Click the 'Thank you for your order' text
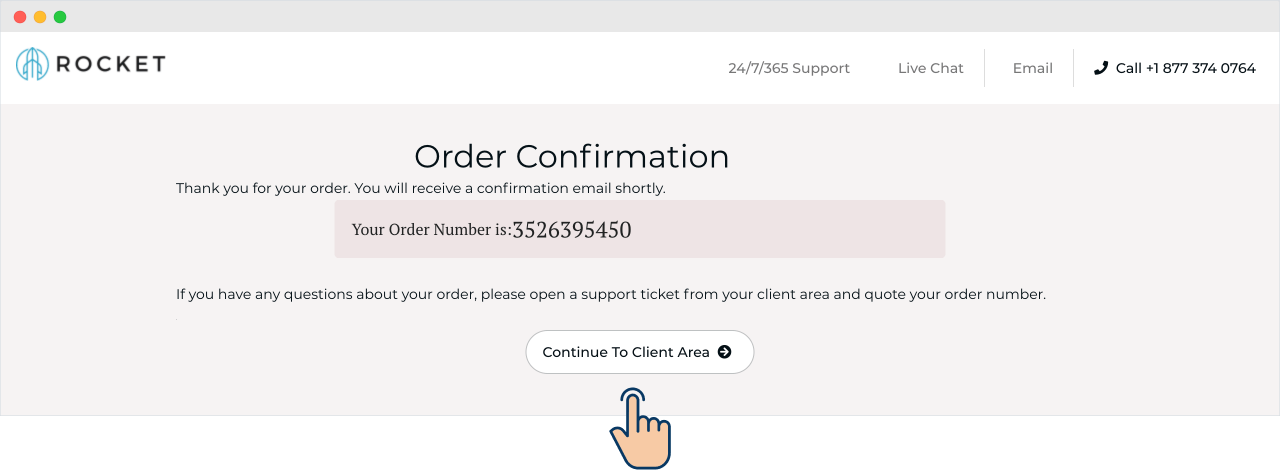The width and height of the screenshot is (1280, 470). click(420, 188)
